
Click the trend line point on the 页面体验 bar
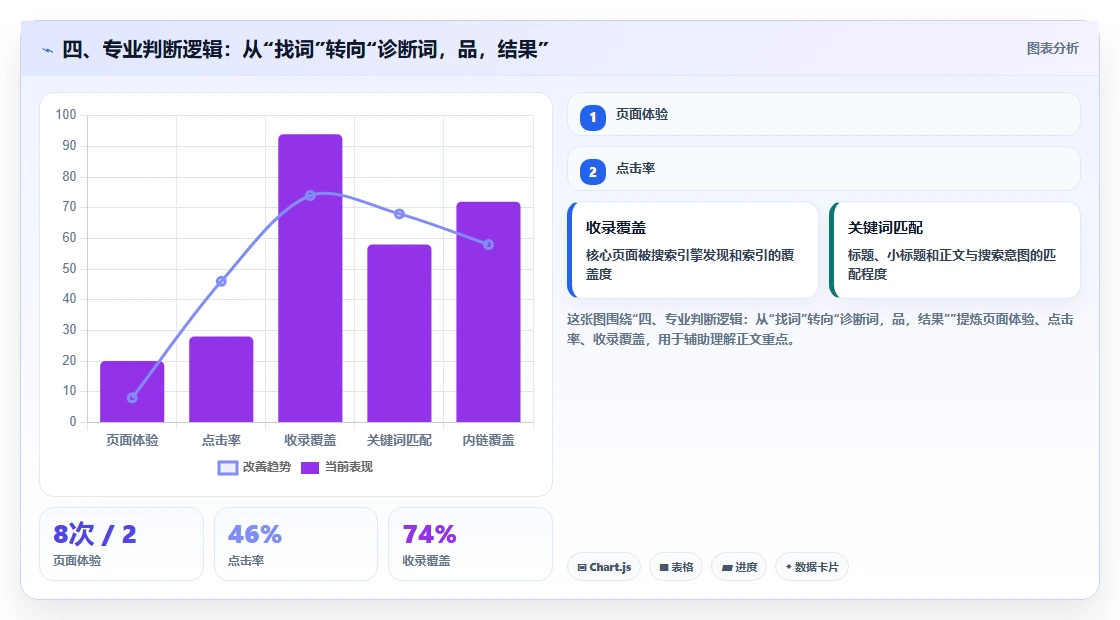click(x=132, y=398)
